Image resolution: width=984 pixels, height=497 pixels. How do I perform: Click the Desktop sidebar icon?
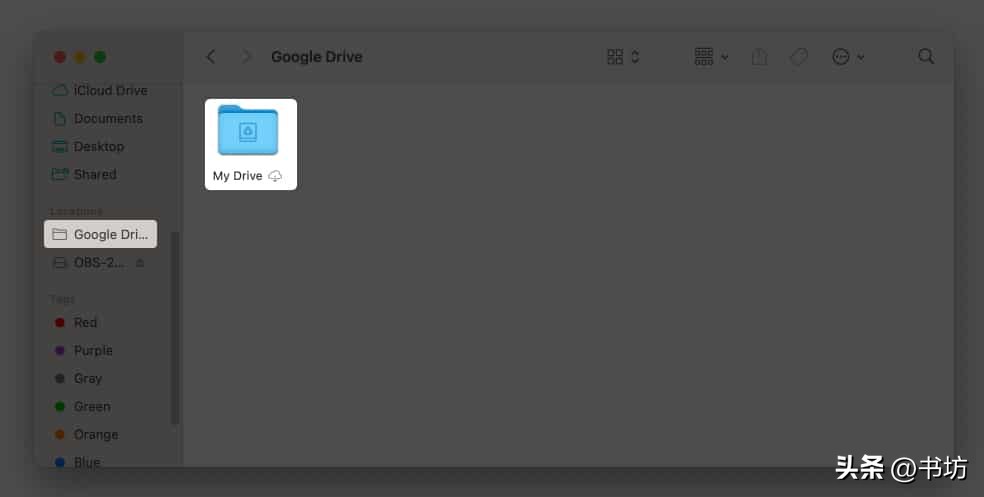[x=60, y=146]
